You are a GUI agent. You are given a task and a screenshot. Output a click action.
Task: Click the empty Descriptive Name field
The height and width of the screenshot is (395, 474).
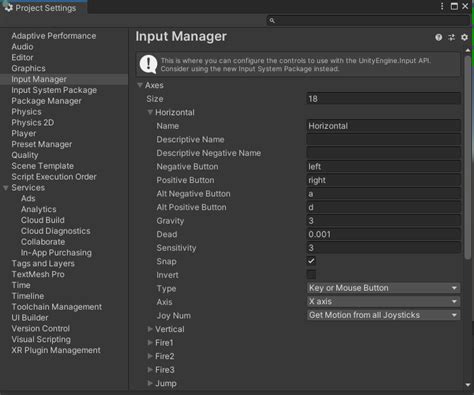383,139
